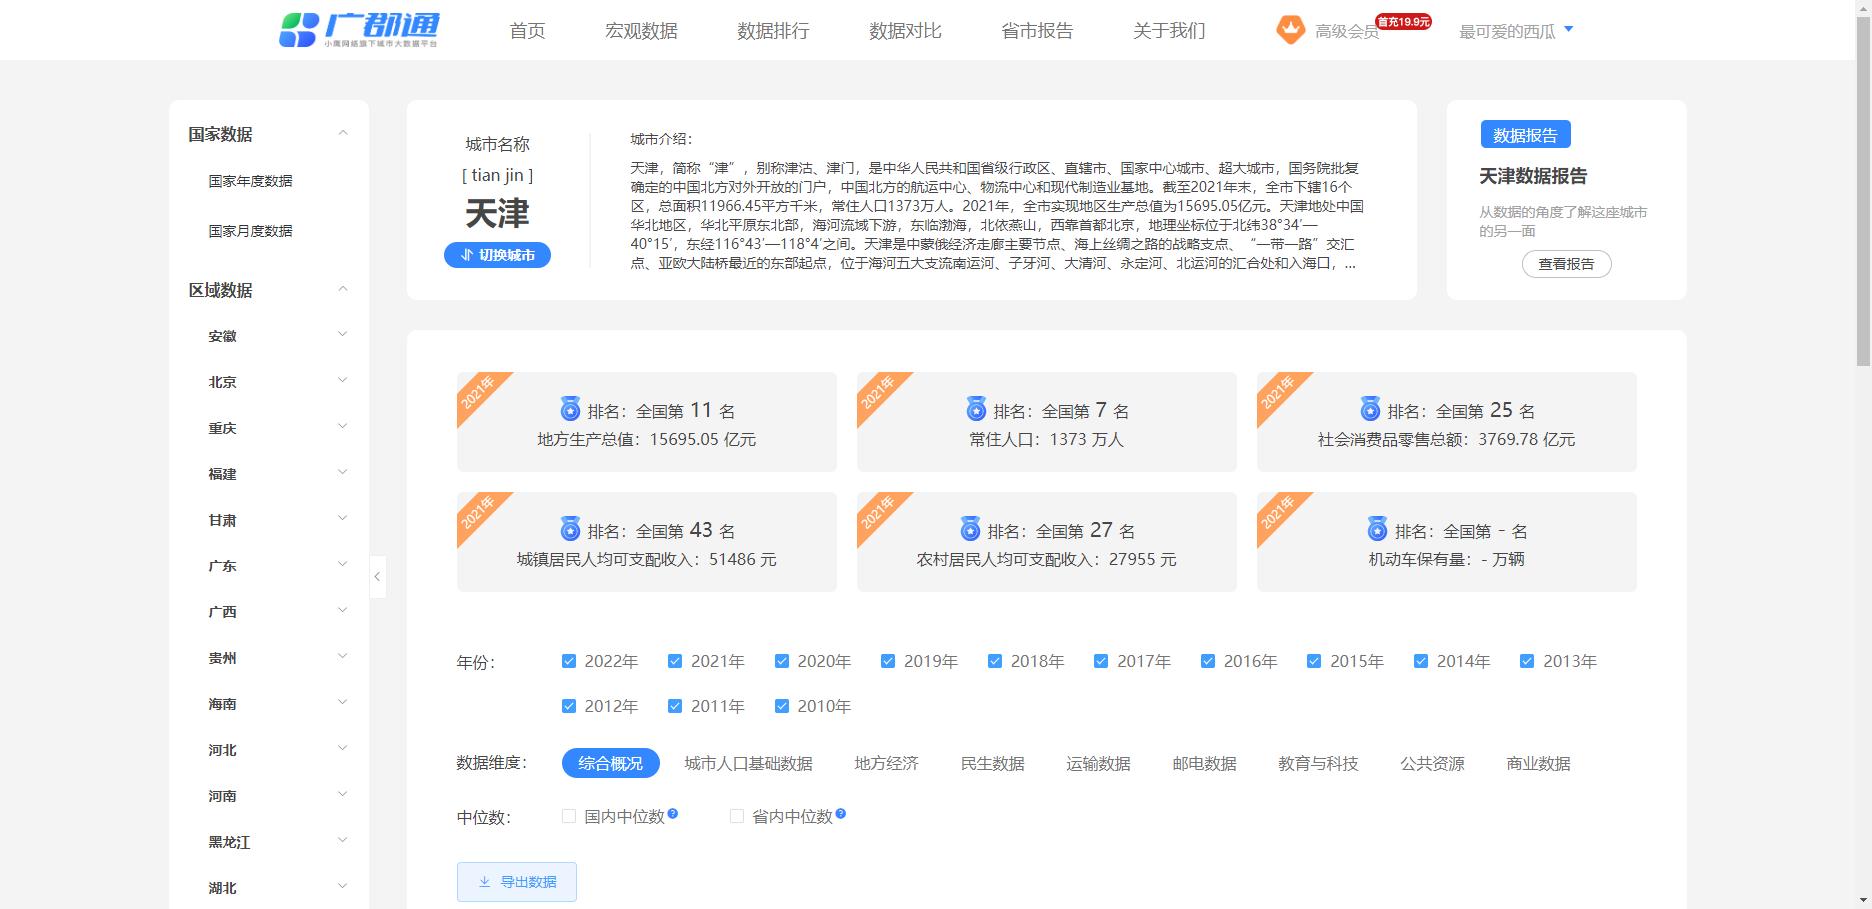Click the 查看报告 button
1872x909 pixels.
1565,264
